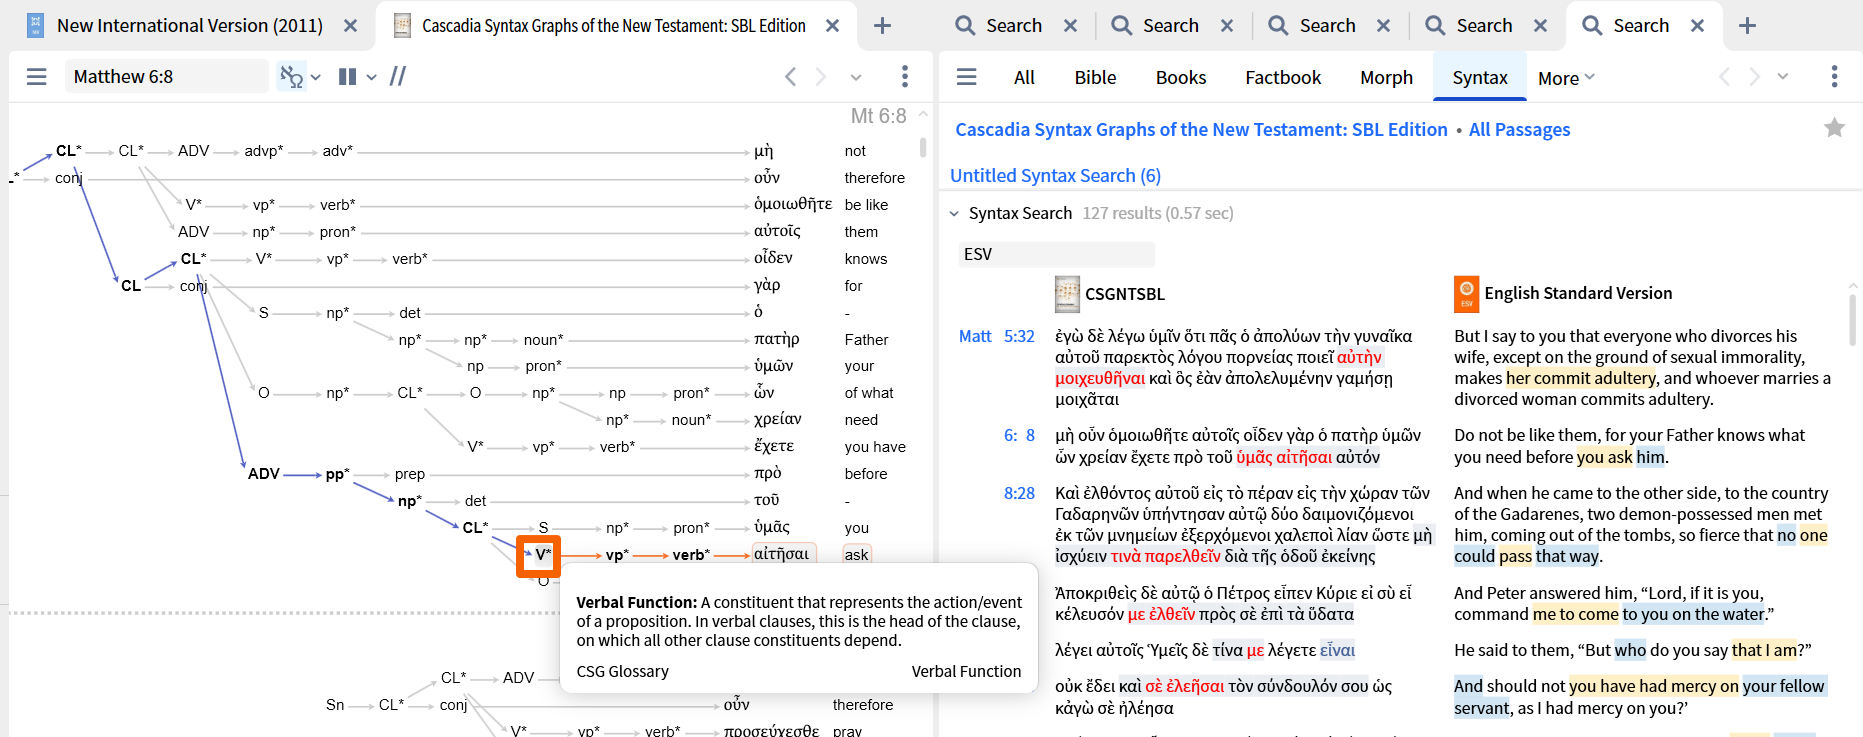Click the All Passages link
Screen dimensions: 1863x737
(x=1519, y=129)
